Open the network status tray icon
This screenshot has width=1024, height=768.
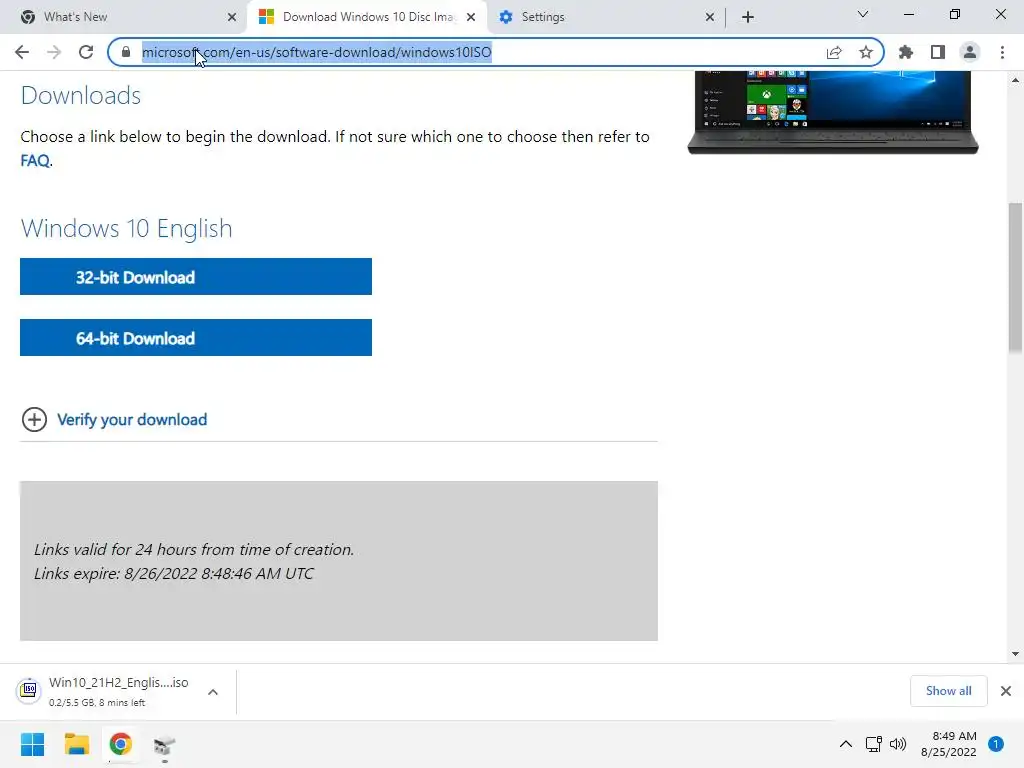873,744
